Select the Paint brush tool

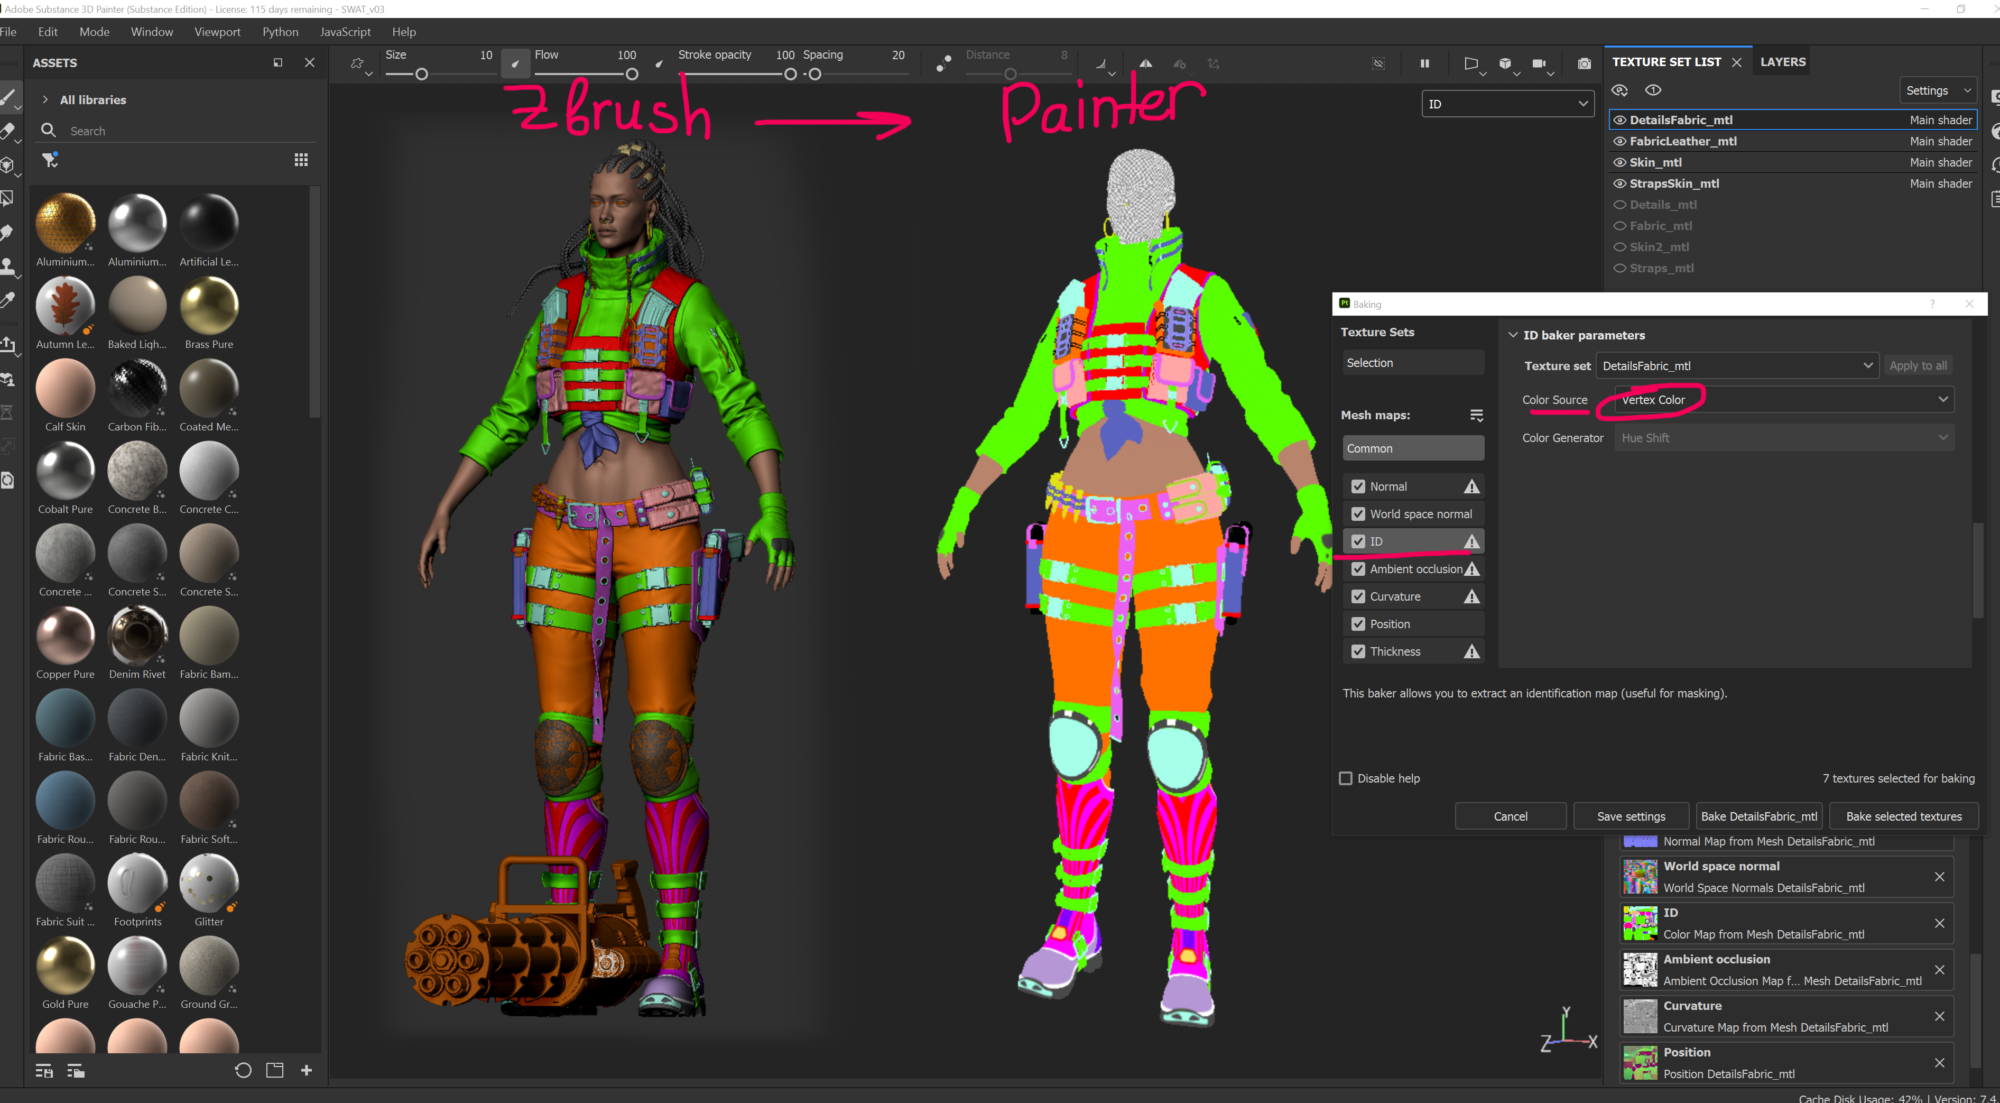(x=11, y=96)
